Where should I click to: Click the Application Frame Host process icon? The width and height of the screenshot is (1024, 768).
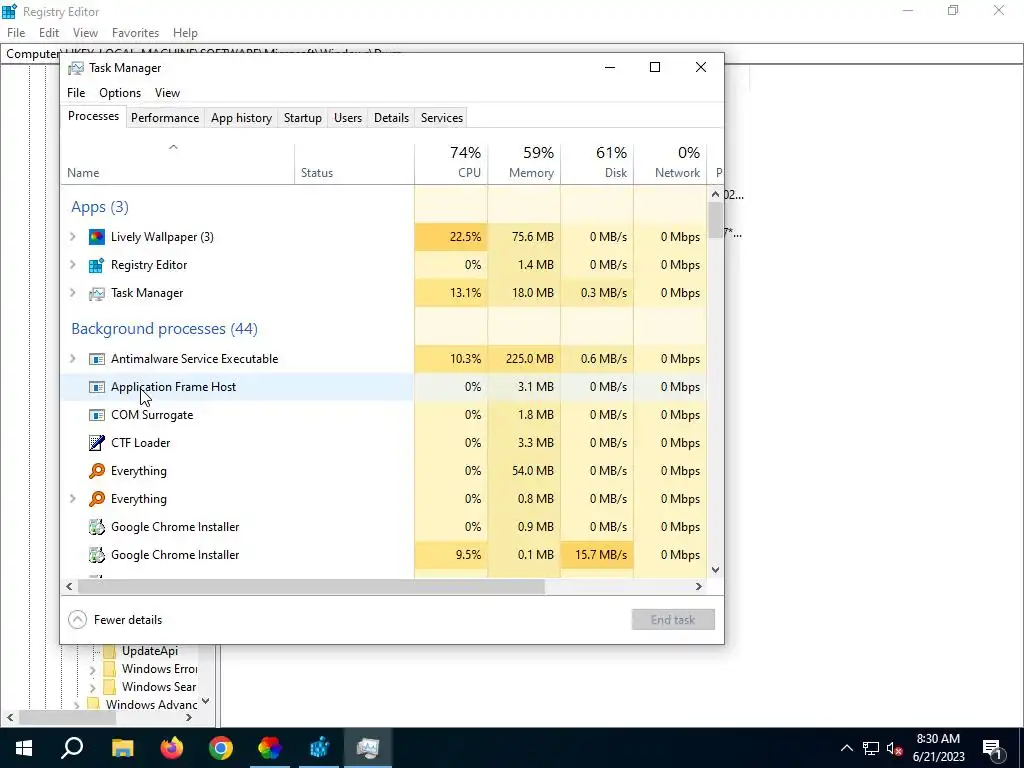(97, 387)
